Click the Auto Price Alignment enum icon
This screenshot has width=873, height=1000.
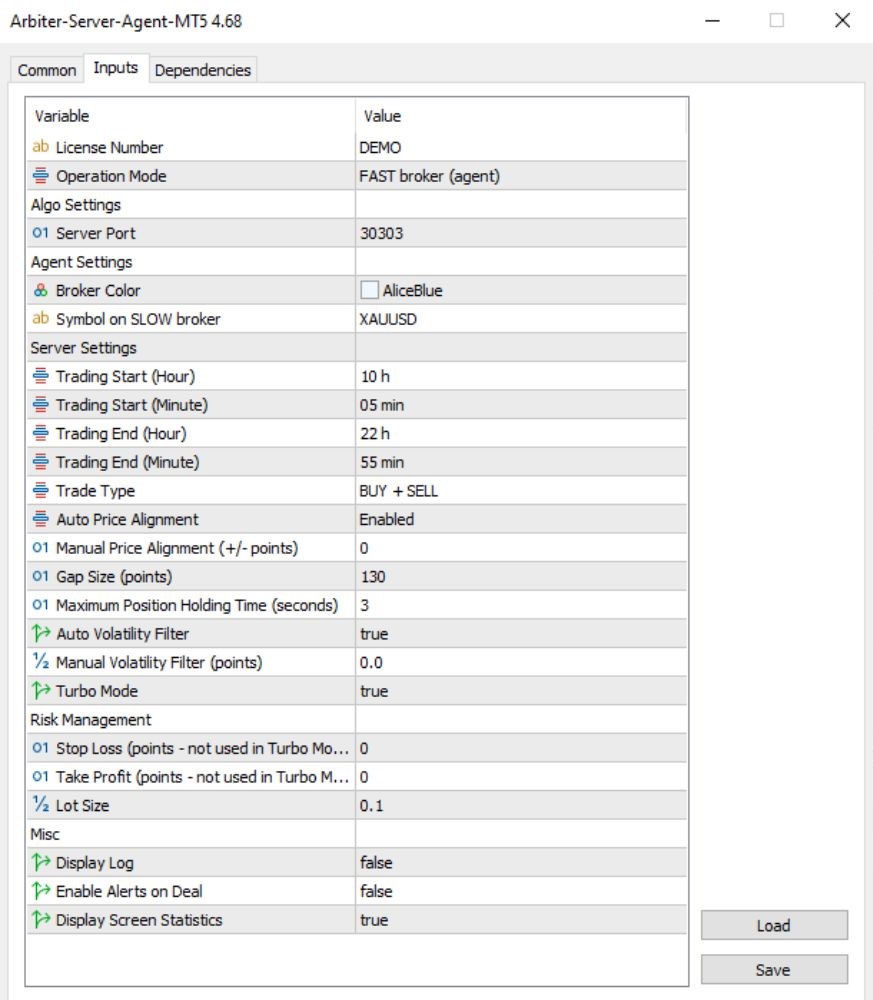click(40, 519)
